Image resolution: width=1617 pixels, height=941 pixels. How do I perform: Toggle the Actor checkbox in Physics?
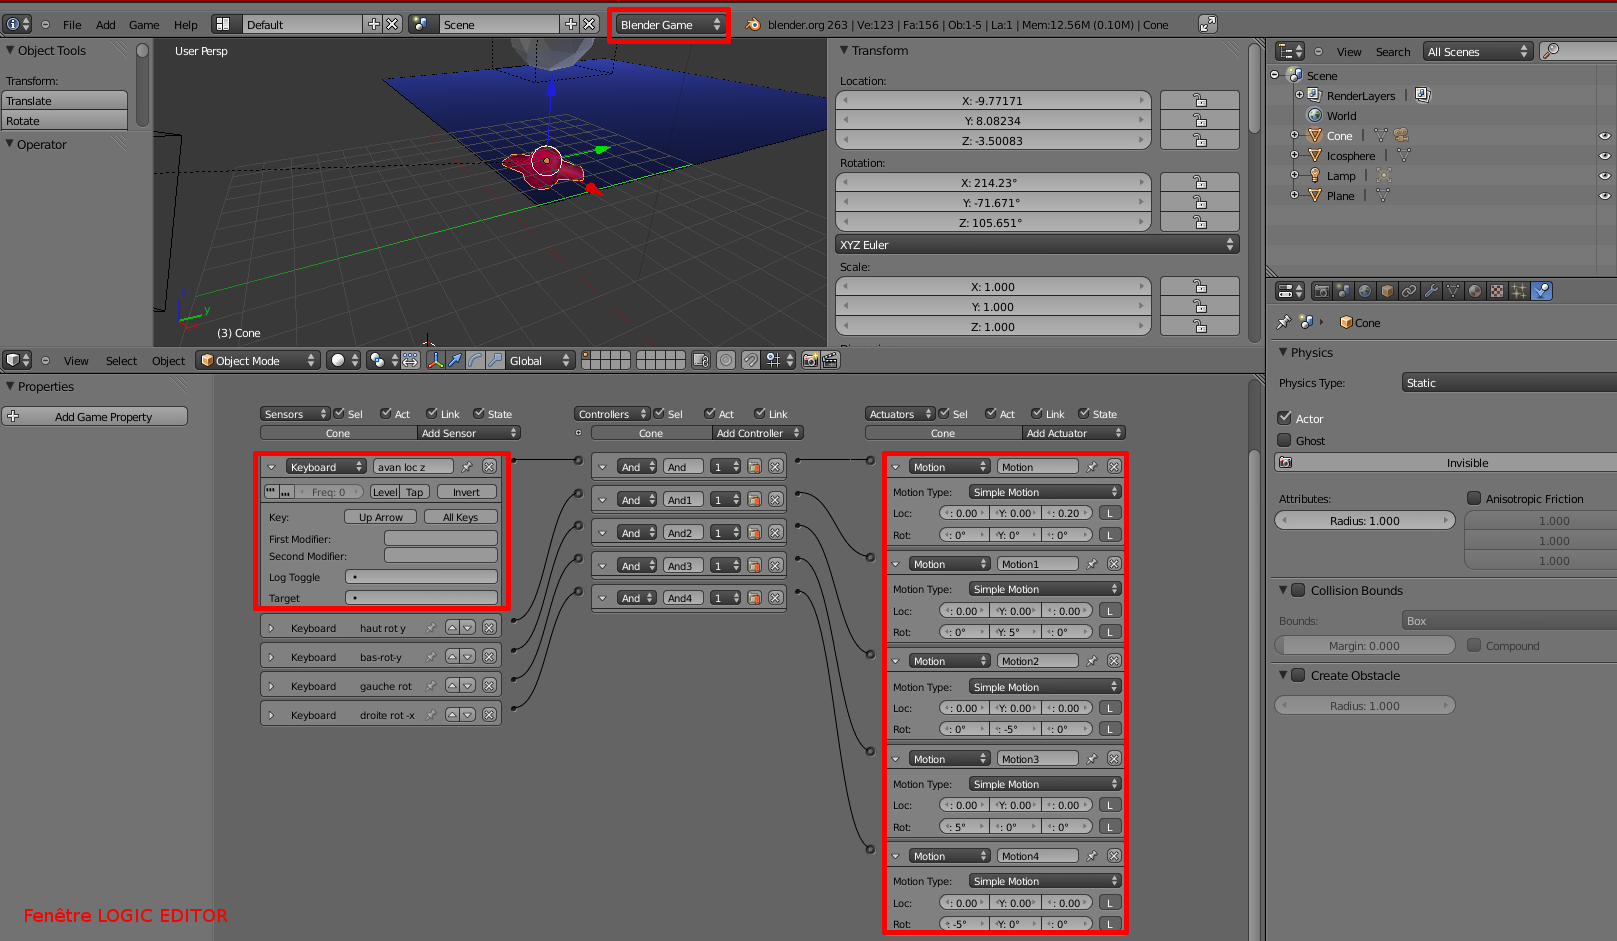coord(1285,418)
